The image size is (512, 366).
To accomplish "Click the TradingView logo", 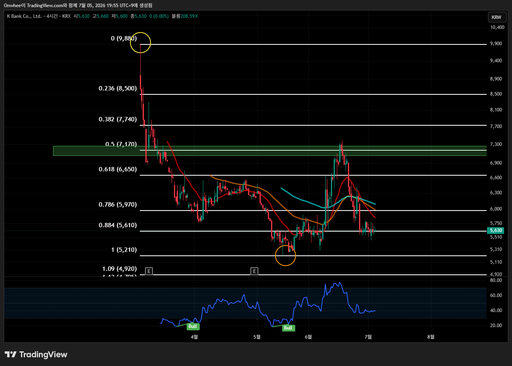I will [x=36, y=354].
